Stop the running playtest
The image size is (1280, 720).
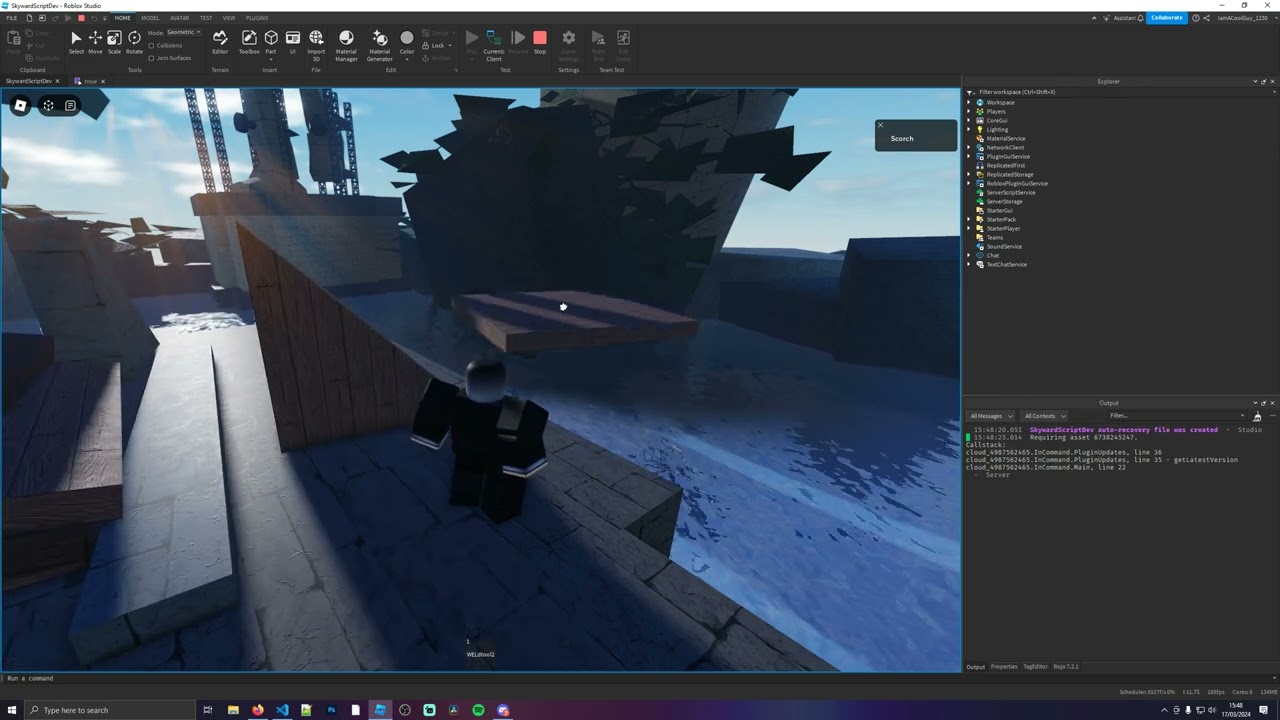tap(540, 41)
